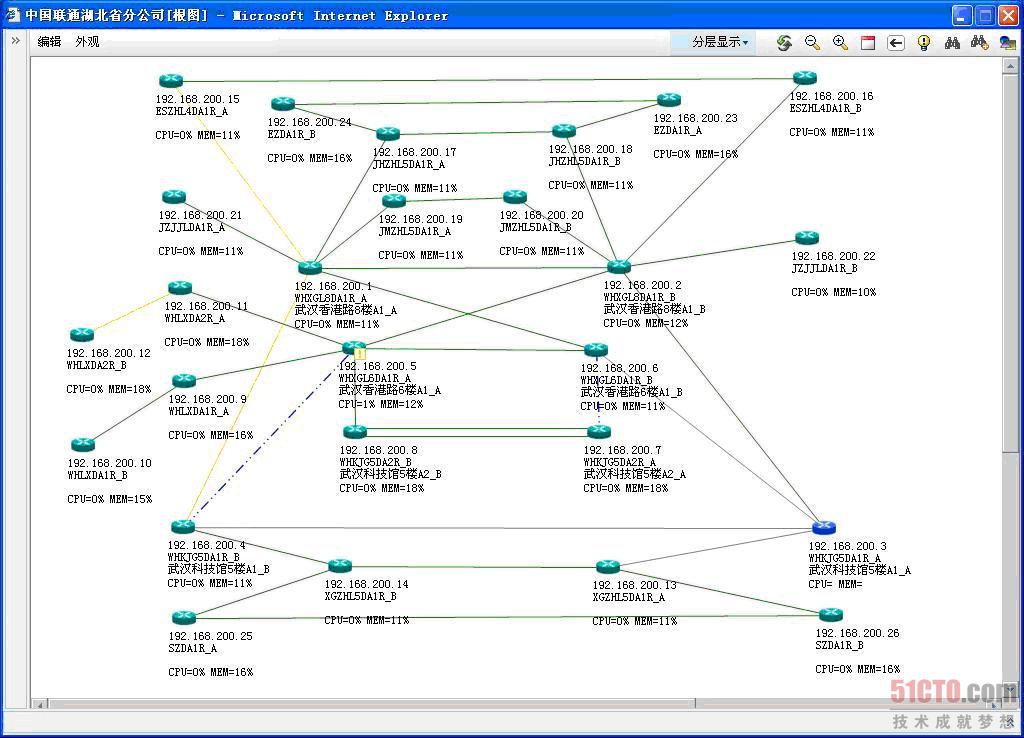Maximize the Internet Explorer window
Screen dimensions: 1024x738
point(985,15)
